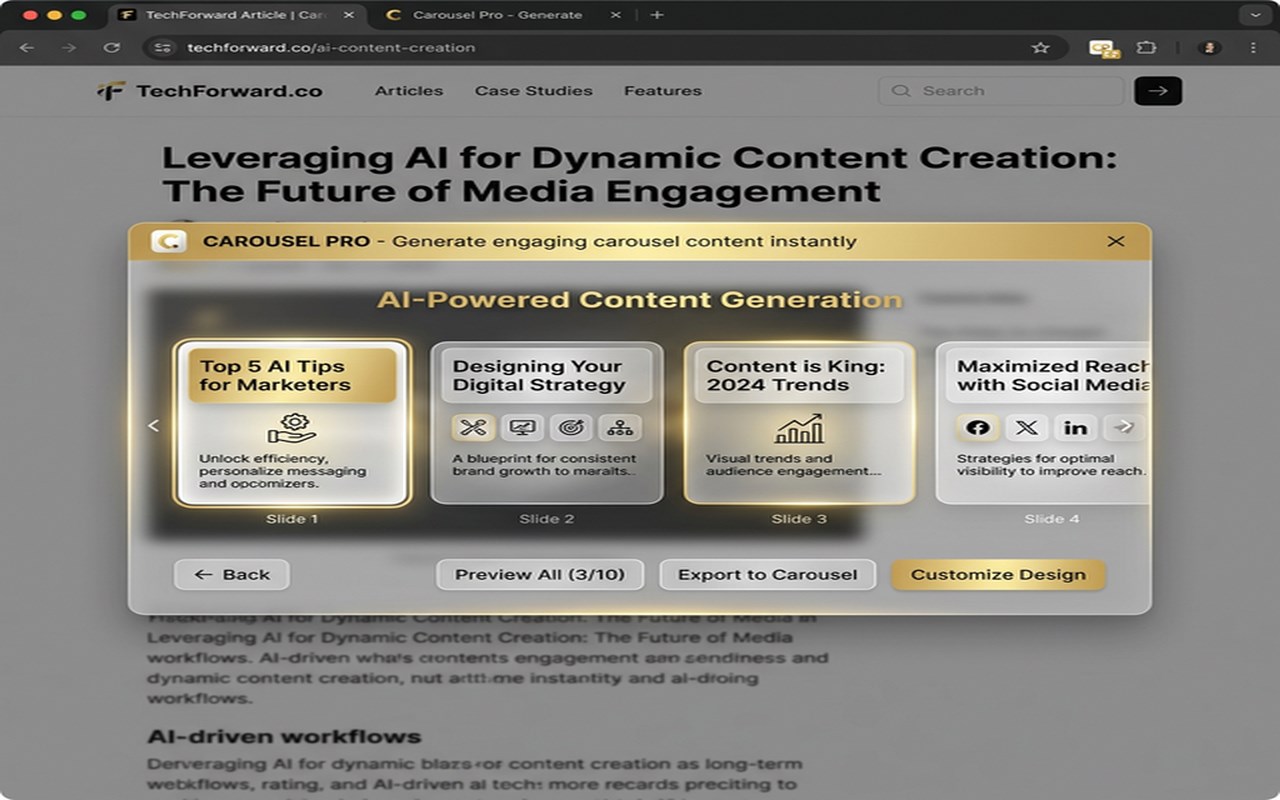This screenshot has width=1280, height=800.
Task: Select the Slide 4 card
Action: (x=1043, y=423)
